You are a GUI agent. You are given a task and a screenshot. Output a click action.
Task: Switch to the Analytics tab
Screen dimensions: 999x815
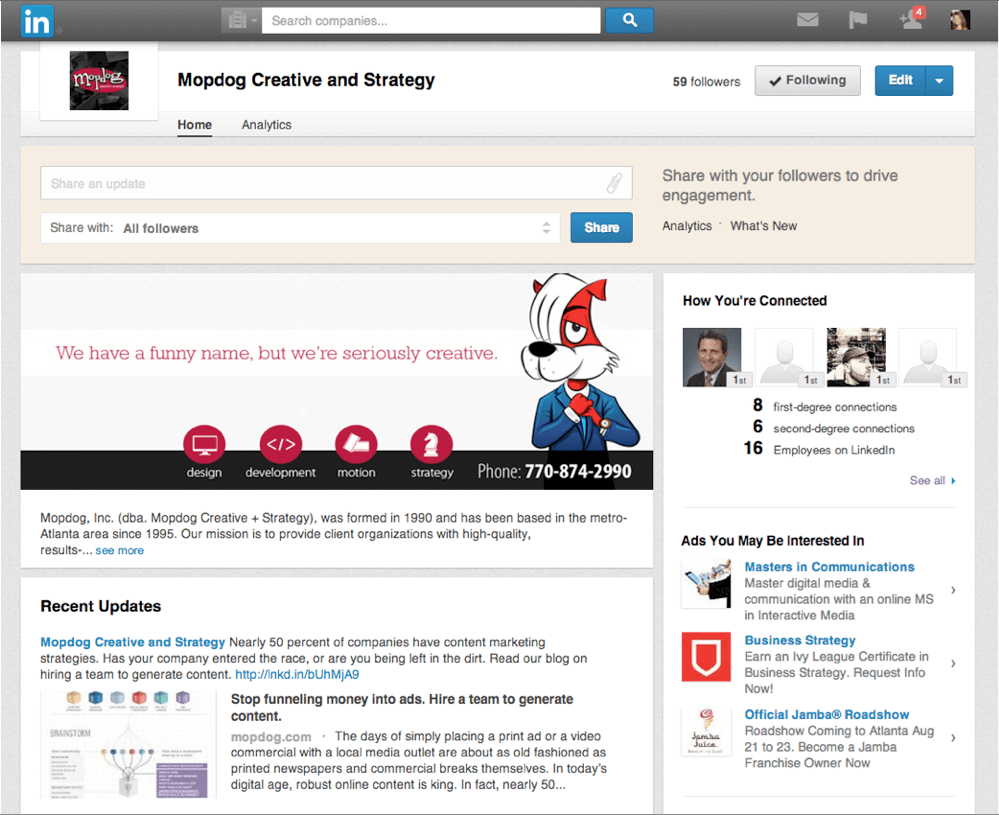(266, 125)
